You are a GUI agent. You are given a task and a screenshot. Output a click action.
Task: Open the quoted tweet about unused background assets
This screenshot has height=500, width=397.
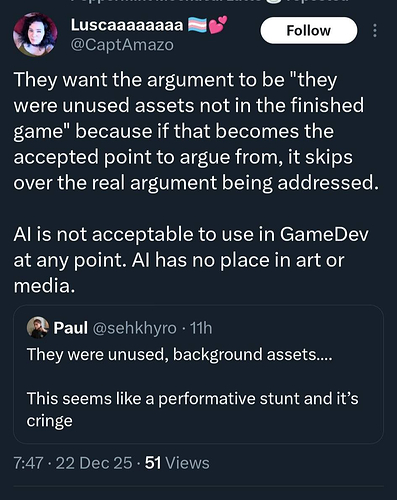point(198,374)
